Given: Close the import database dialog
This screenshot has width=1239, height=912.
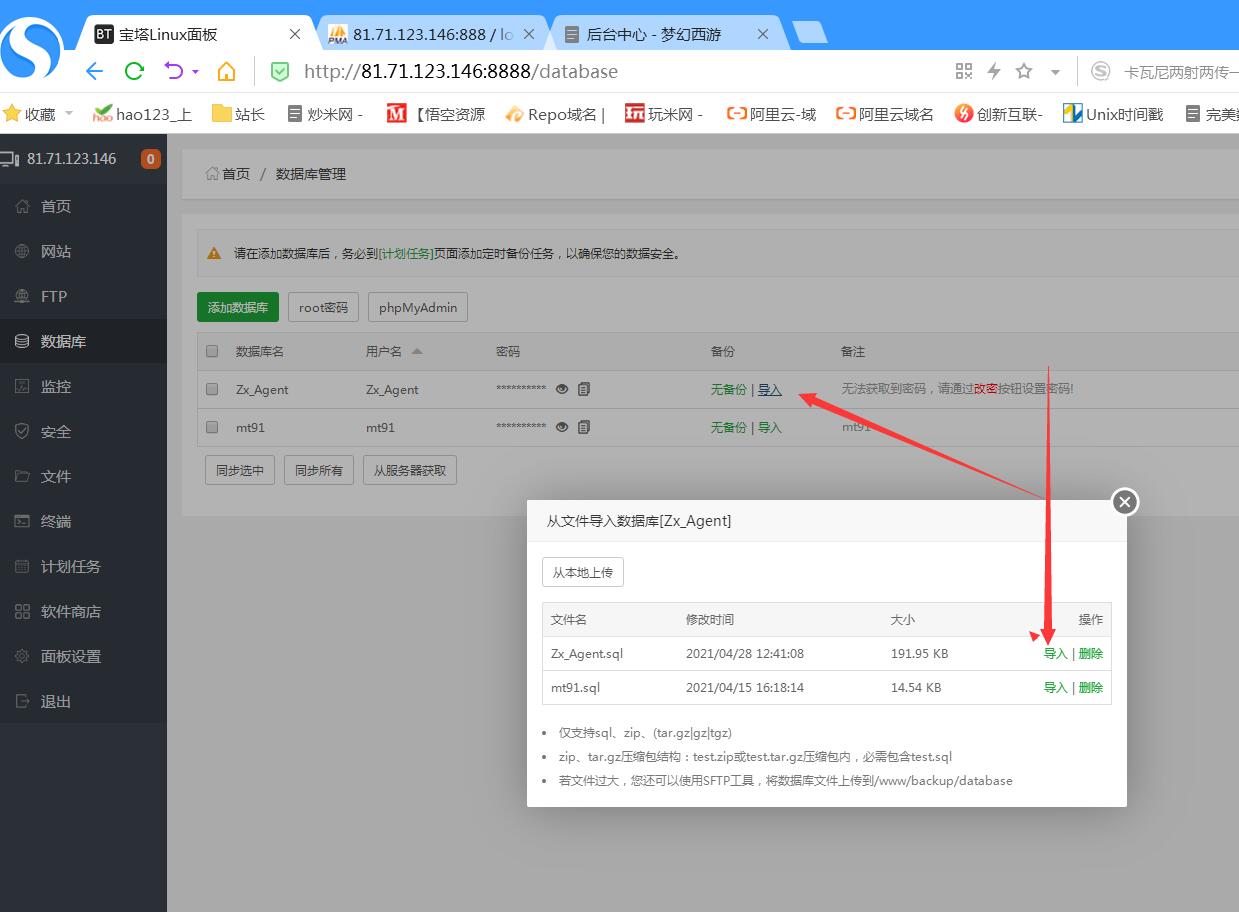Looking at the screenshot, I should (1125, 502).
